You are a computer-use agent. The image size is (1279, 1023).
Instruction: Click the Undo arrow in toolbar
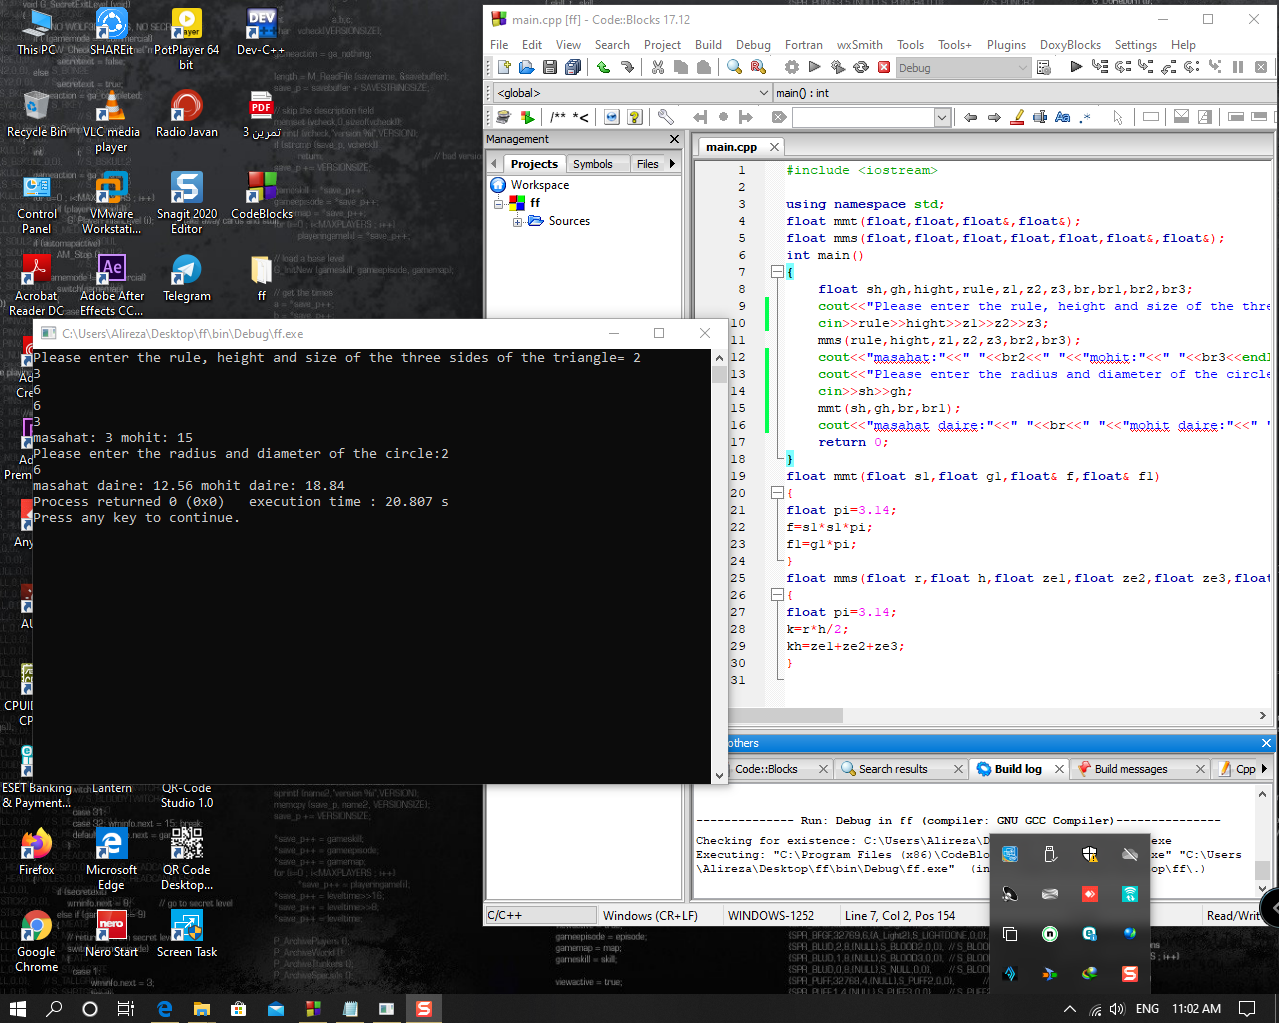(x=603, y=67)
